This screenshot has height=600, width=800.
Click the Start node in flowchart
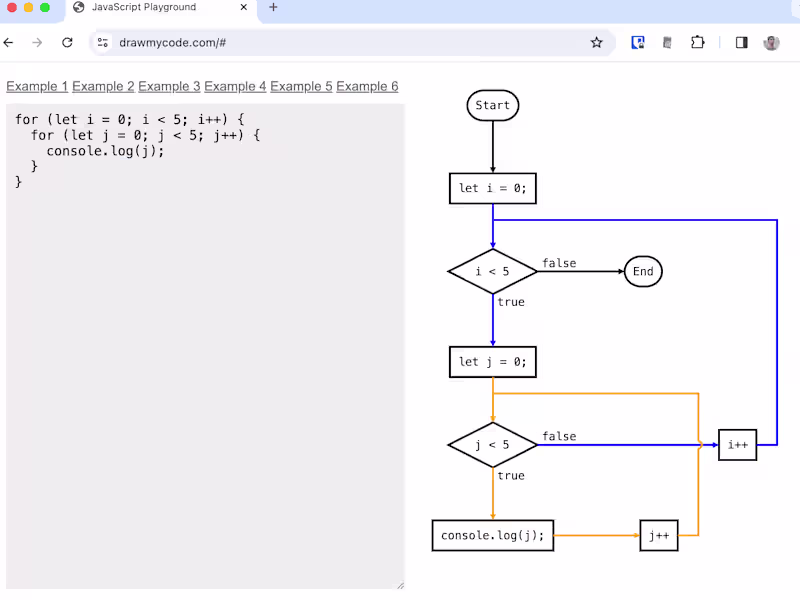coord(493,106)
